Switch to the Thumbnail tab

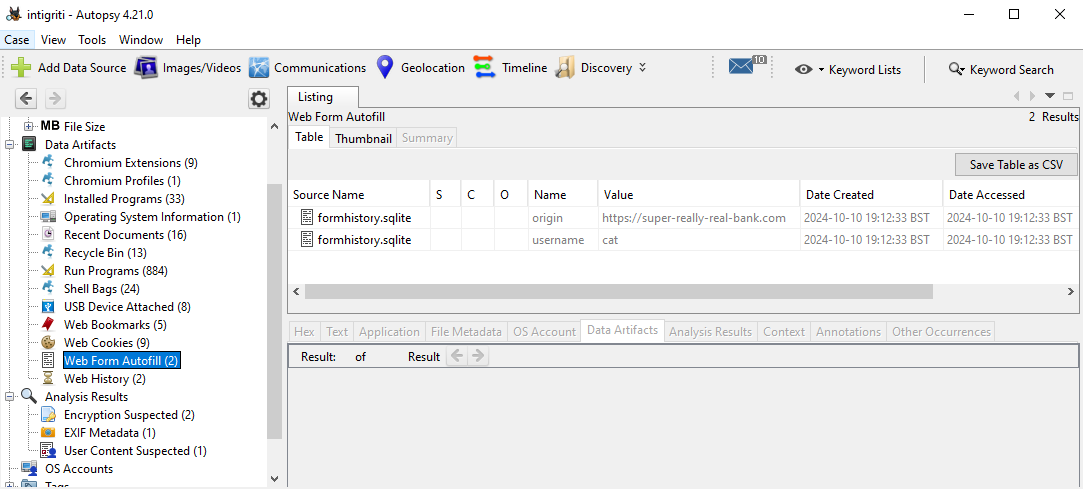(363, 138)
